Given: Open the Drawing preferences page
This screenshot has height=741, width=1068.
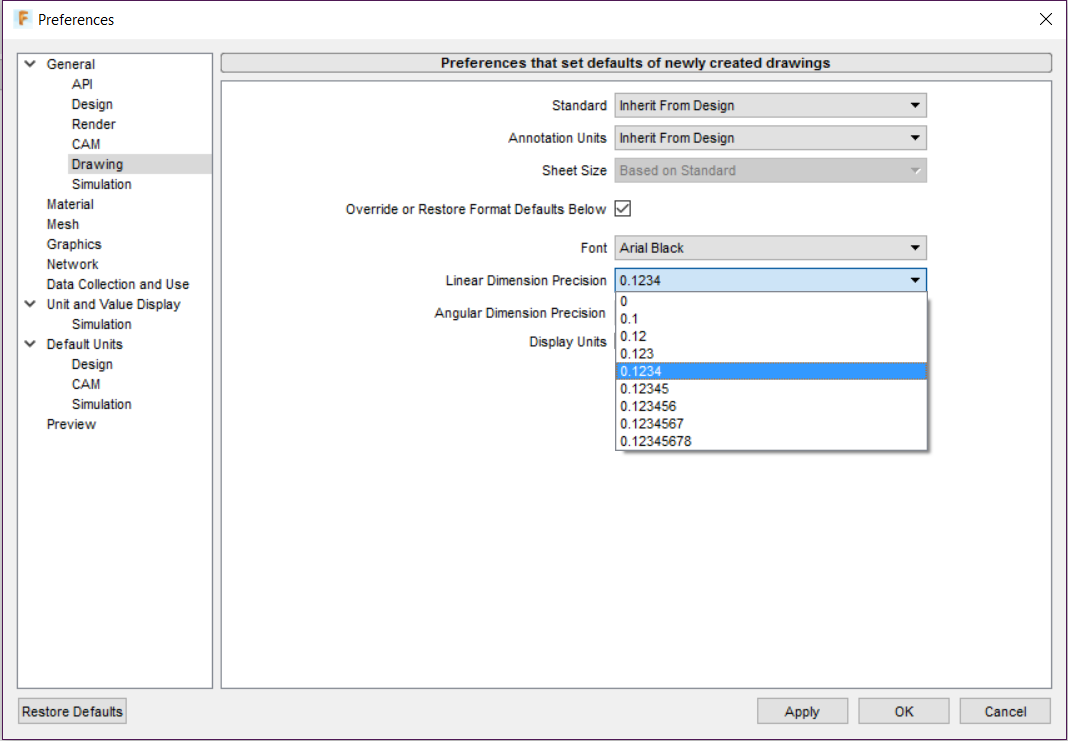Looking at the screenshot, I should coord(99,163).
